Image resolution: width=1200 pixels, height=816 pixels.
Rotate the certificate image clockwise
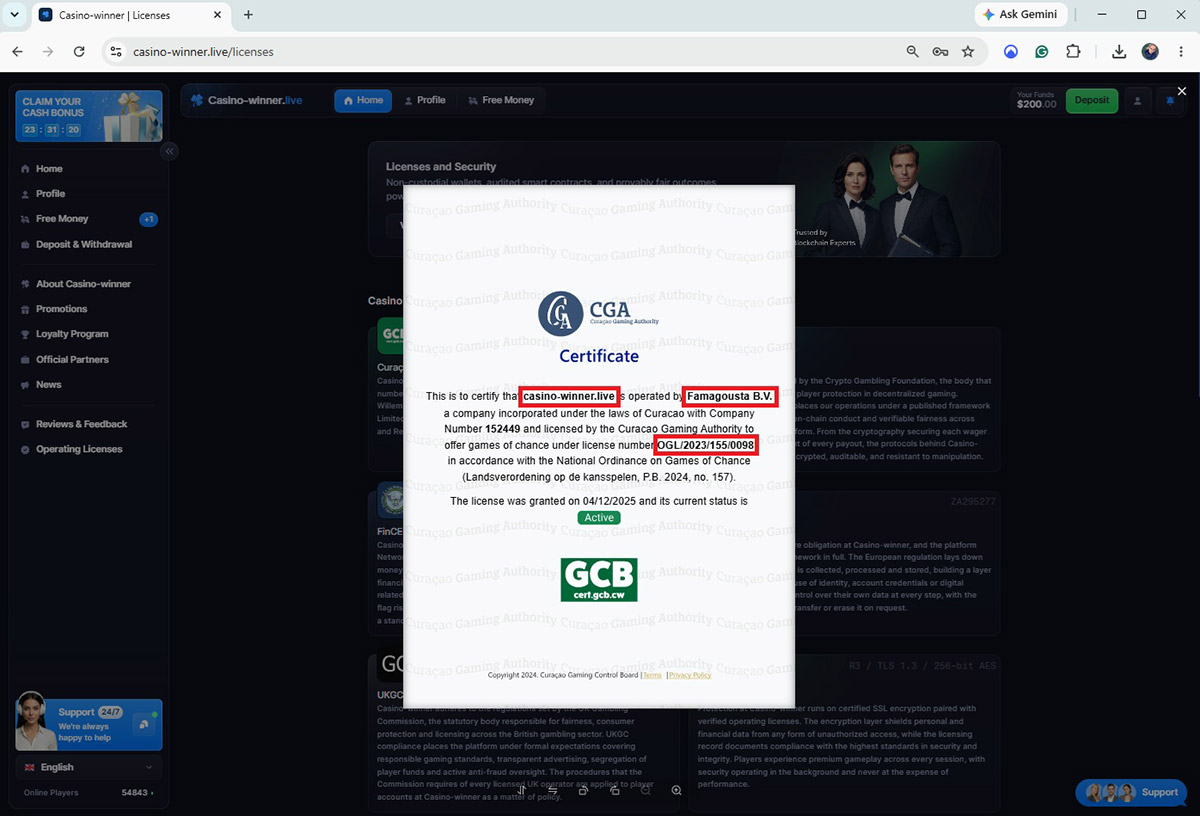(615, 790)
